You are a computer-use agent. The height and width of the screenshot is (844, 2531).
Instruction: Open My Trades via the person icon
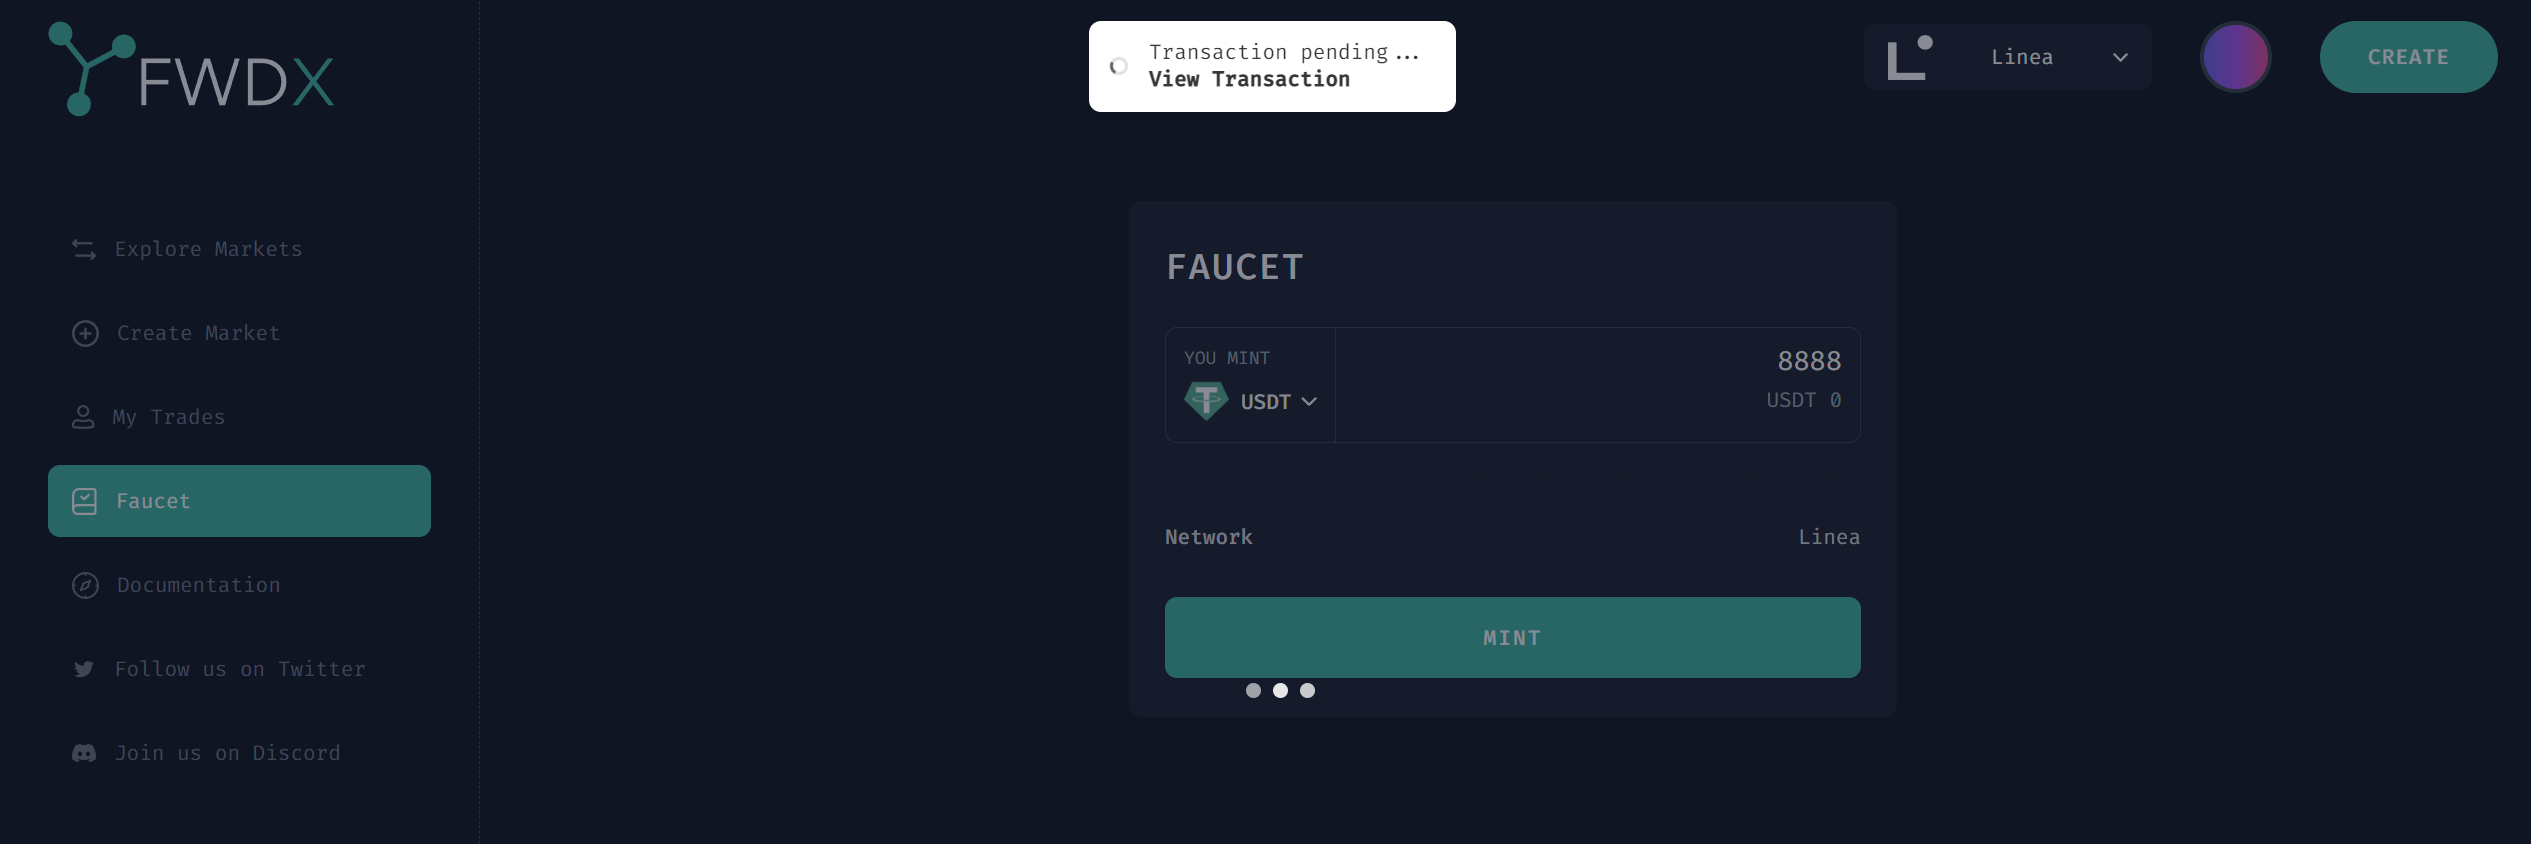84,417
